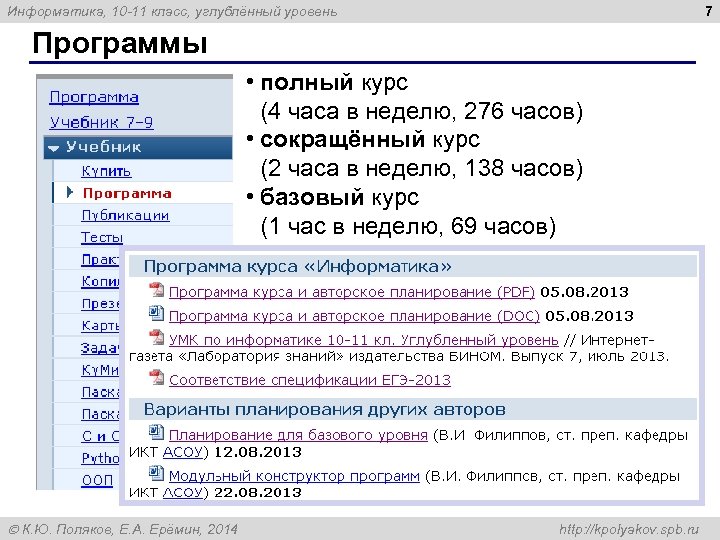Open the Презе… submenu link
Screen dimensions: 720x540
click(100, 304)
